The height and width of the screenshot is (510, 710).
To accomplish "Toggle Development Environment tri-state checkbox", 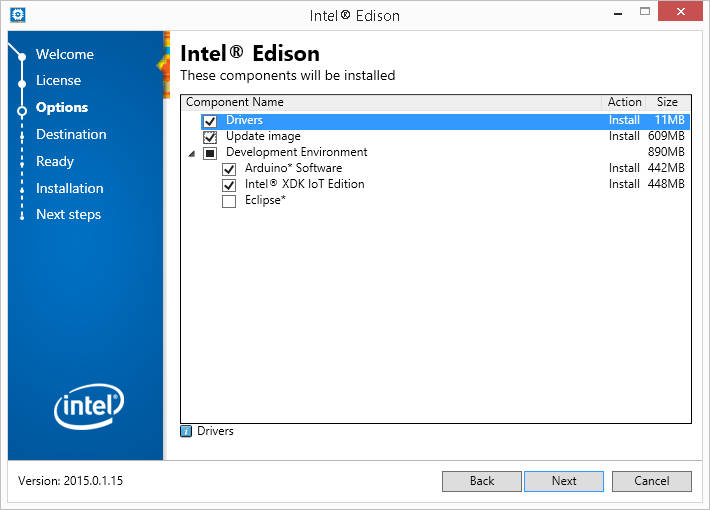I will click(210, 153).
